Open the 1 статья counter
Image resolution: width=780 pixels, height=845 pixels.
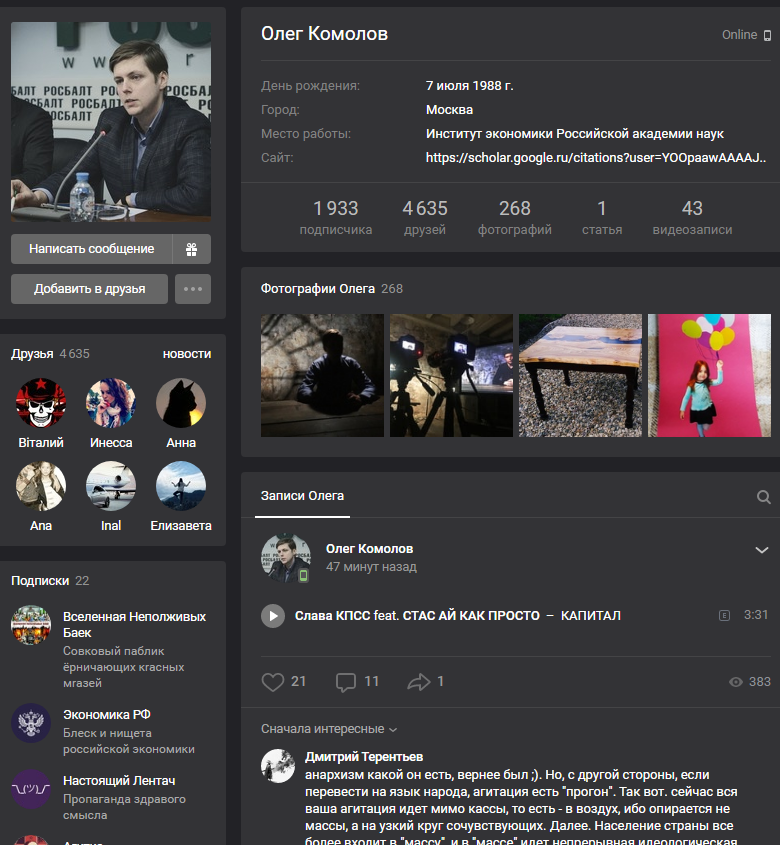602,217
